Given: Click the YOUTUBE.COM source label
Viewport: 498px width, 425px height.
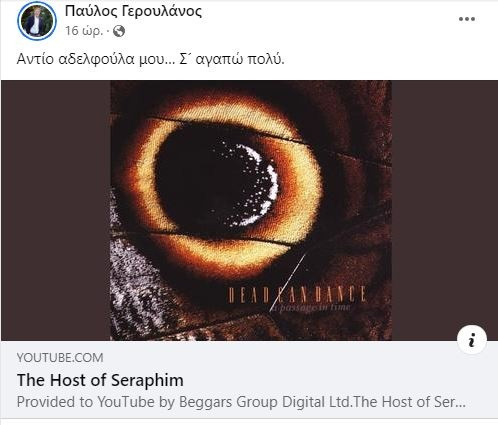Looking at the screenshot, I should [60, 358].
